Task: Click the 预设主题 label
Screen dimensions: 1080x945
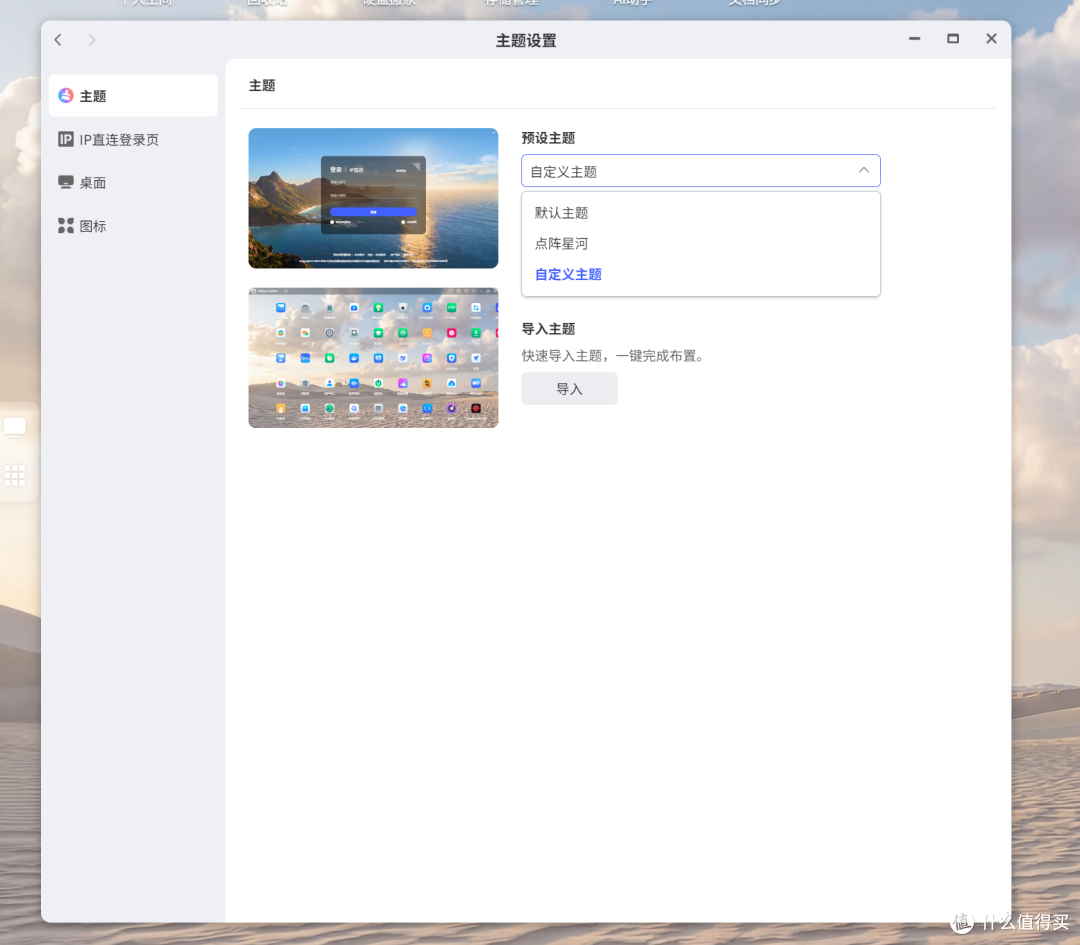Action: (548, 138)
